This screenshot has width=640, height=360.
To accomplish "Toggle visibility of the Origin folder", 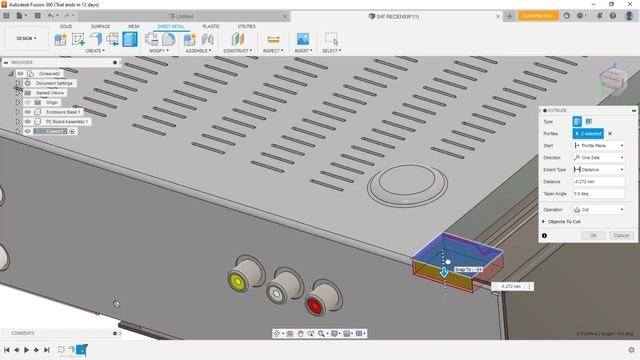I will 28,102.
